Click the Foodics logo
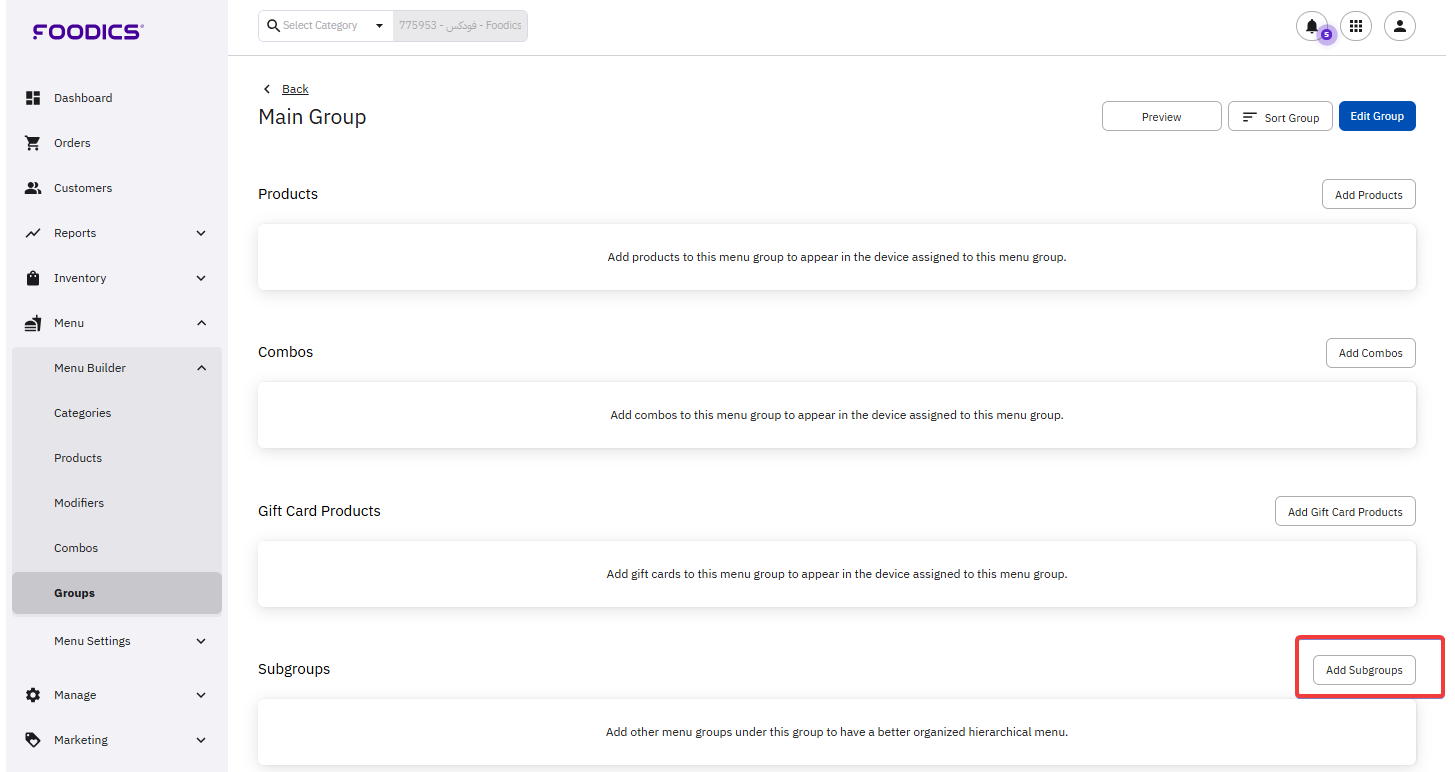 88,32
